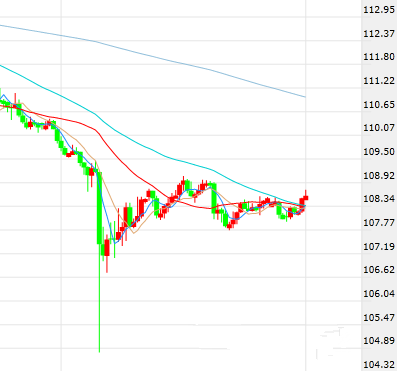
Task: Select the latest red candle at chart right edge
Action: coord(306,197)
